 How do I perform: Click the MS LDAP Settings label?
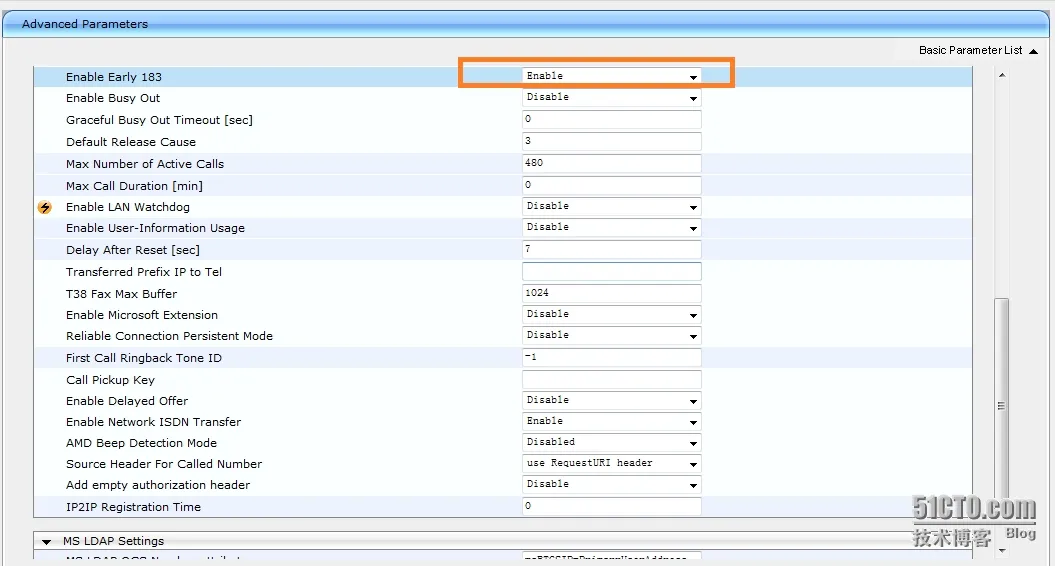point(114,541)
